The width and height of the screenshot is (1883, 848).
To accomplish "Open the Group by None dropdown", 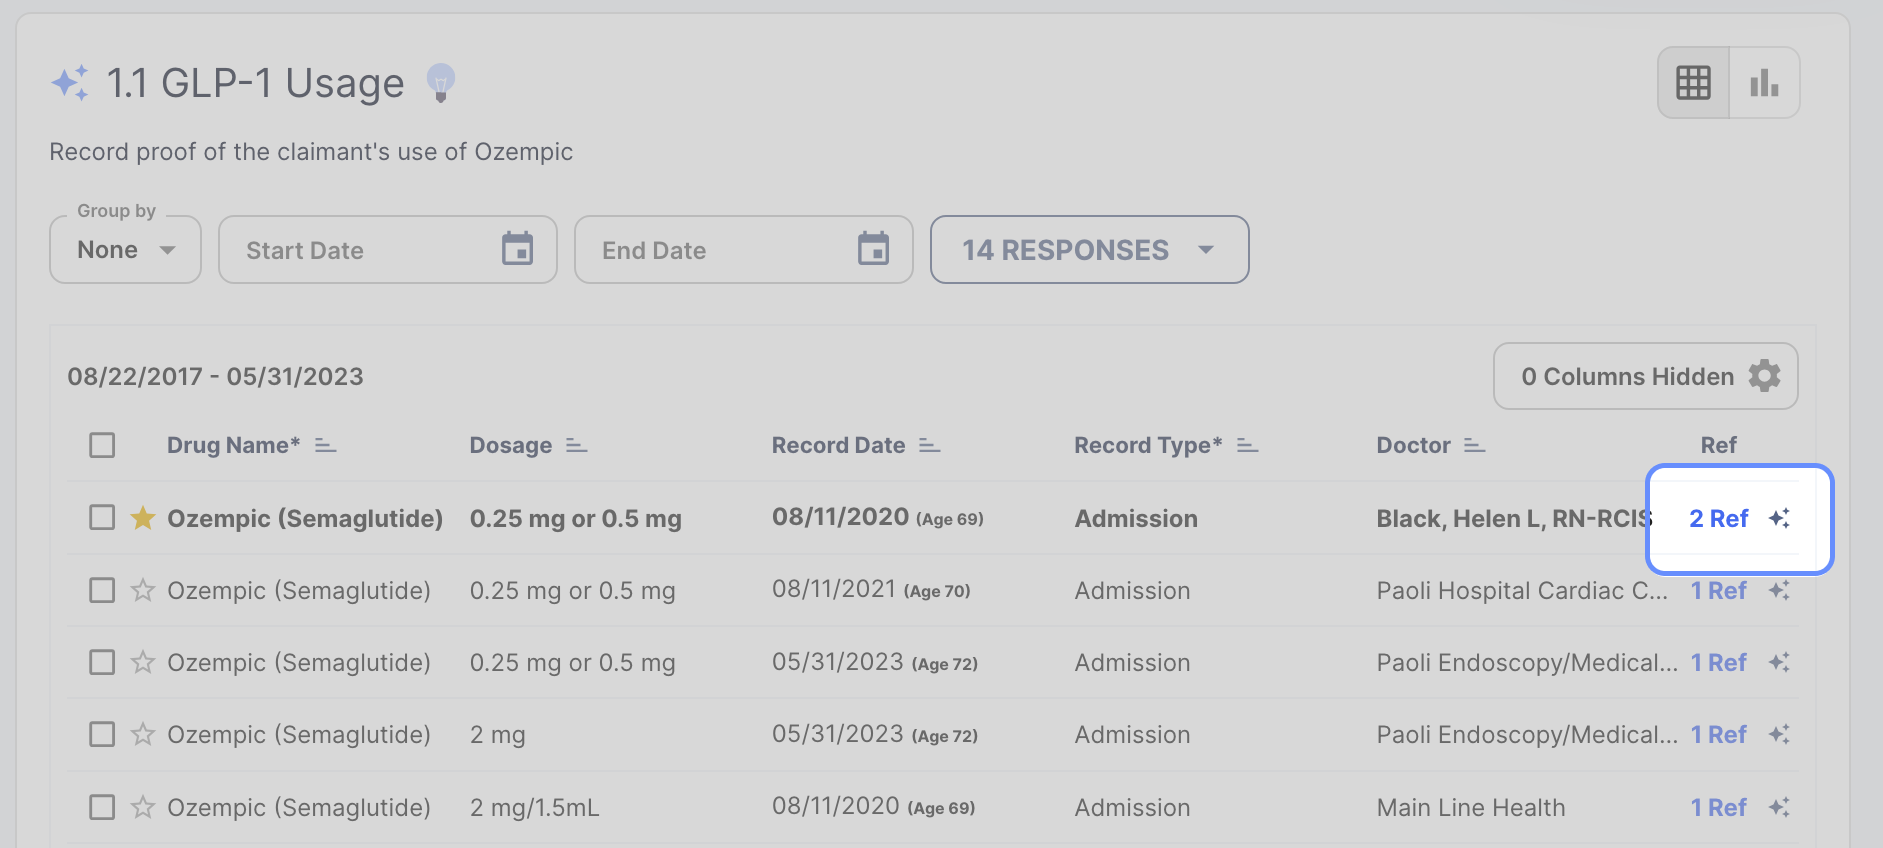I will (x=126, y=250).
